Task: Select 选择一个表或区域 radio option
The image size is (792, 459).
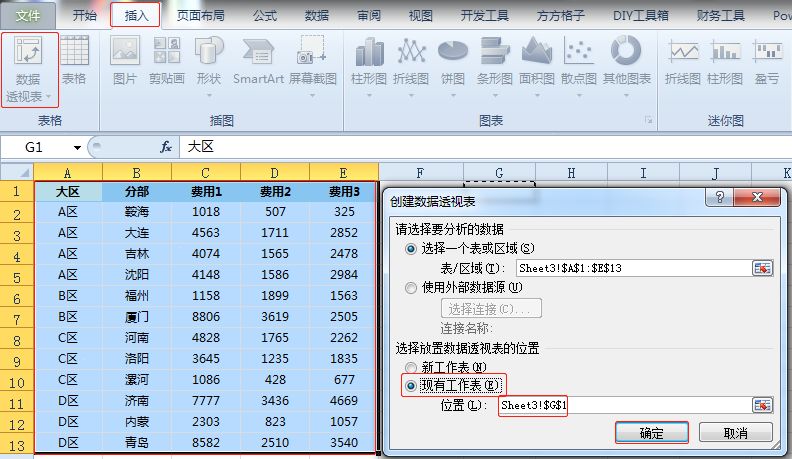Action: tap(411, 248)
